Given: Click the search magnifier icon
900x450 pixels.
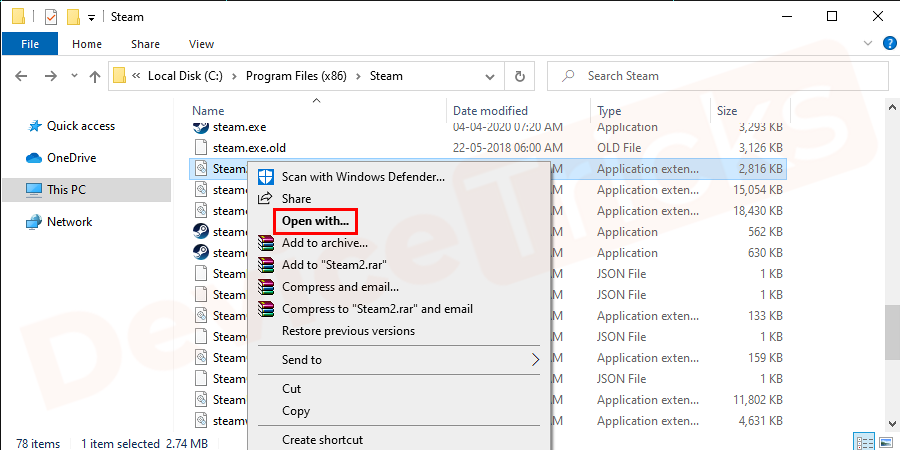Looking at the screenshot, I should [568, 76].
